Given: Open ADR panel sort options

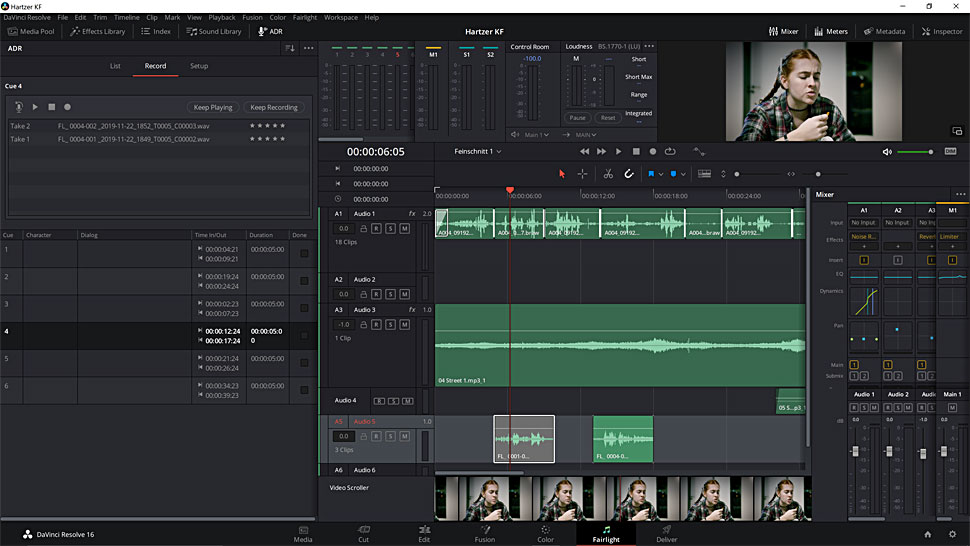Looking at the screenshot, I should [x=290, y=48].
